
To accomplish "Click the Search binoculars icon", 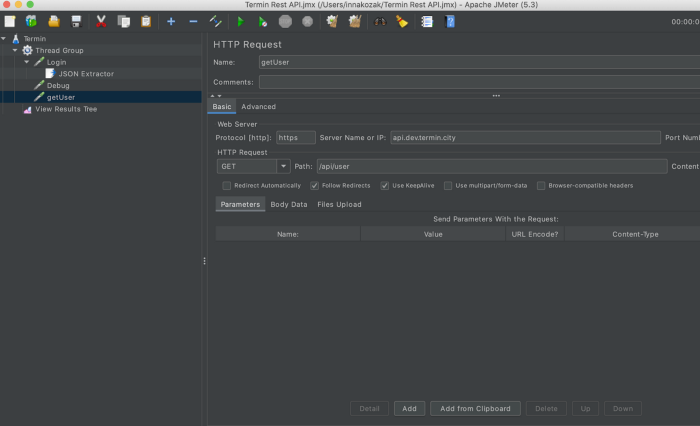I will click(380, 21).
